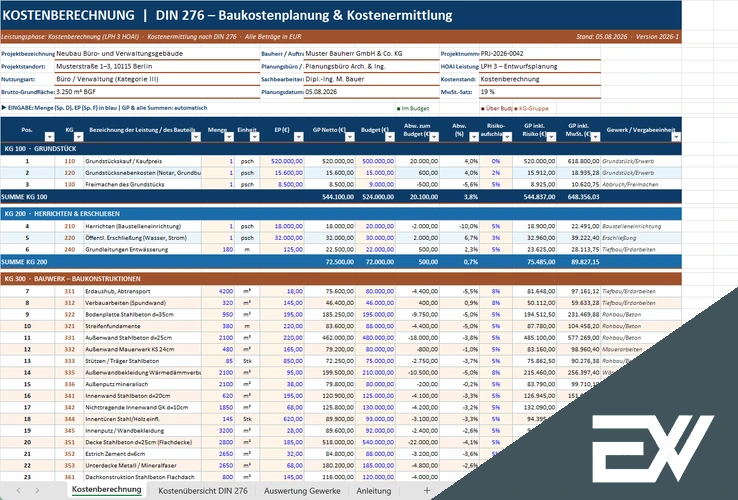Open the Gewerk / Vergabeeinheit filter dropdown
The image size is (738, 500).
pyautogui.click(x=676, y=137)
